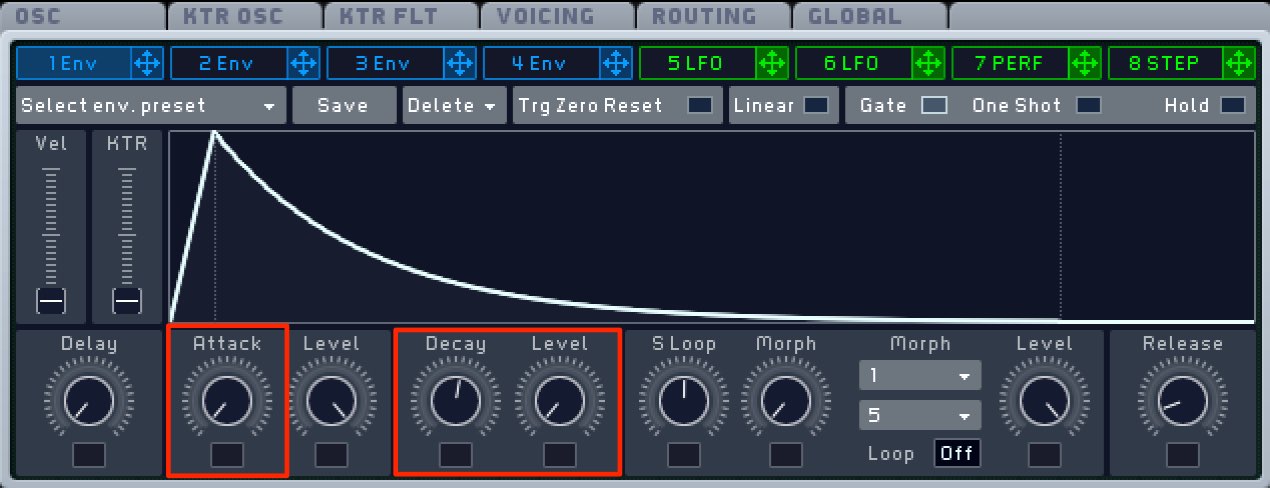Viewport: 1270px width, 488px height.
Task: Switch to the KTR OSC tab
Action: point(245,16)
